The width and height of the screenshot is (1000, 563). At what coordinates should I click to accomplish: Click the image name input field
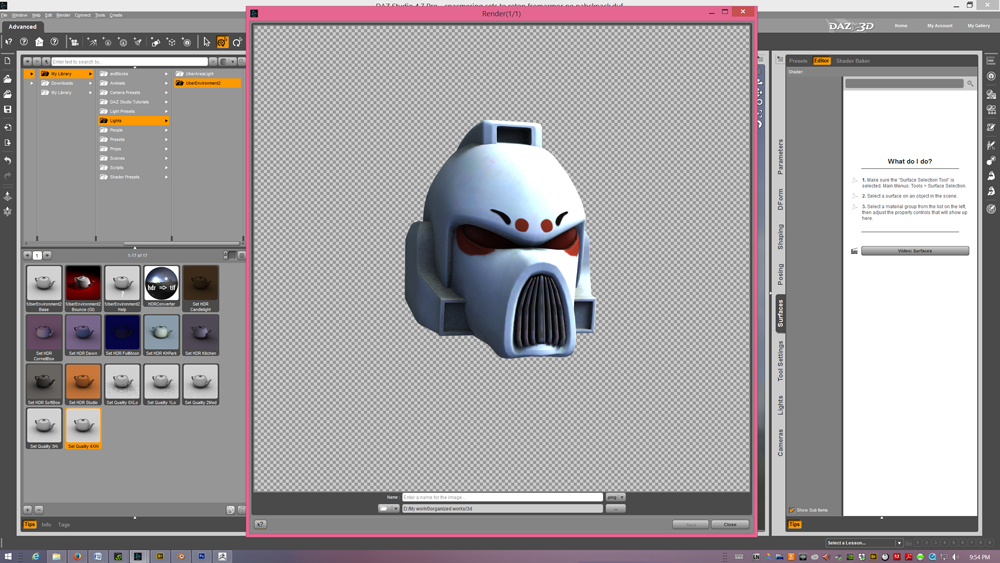coord(502,497)
